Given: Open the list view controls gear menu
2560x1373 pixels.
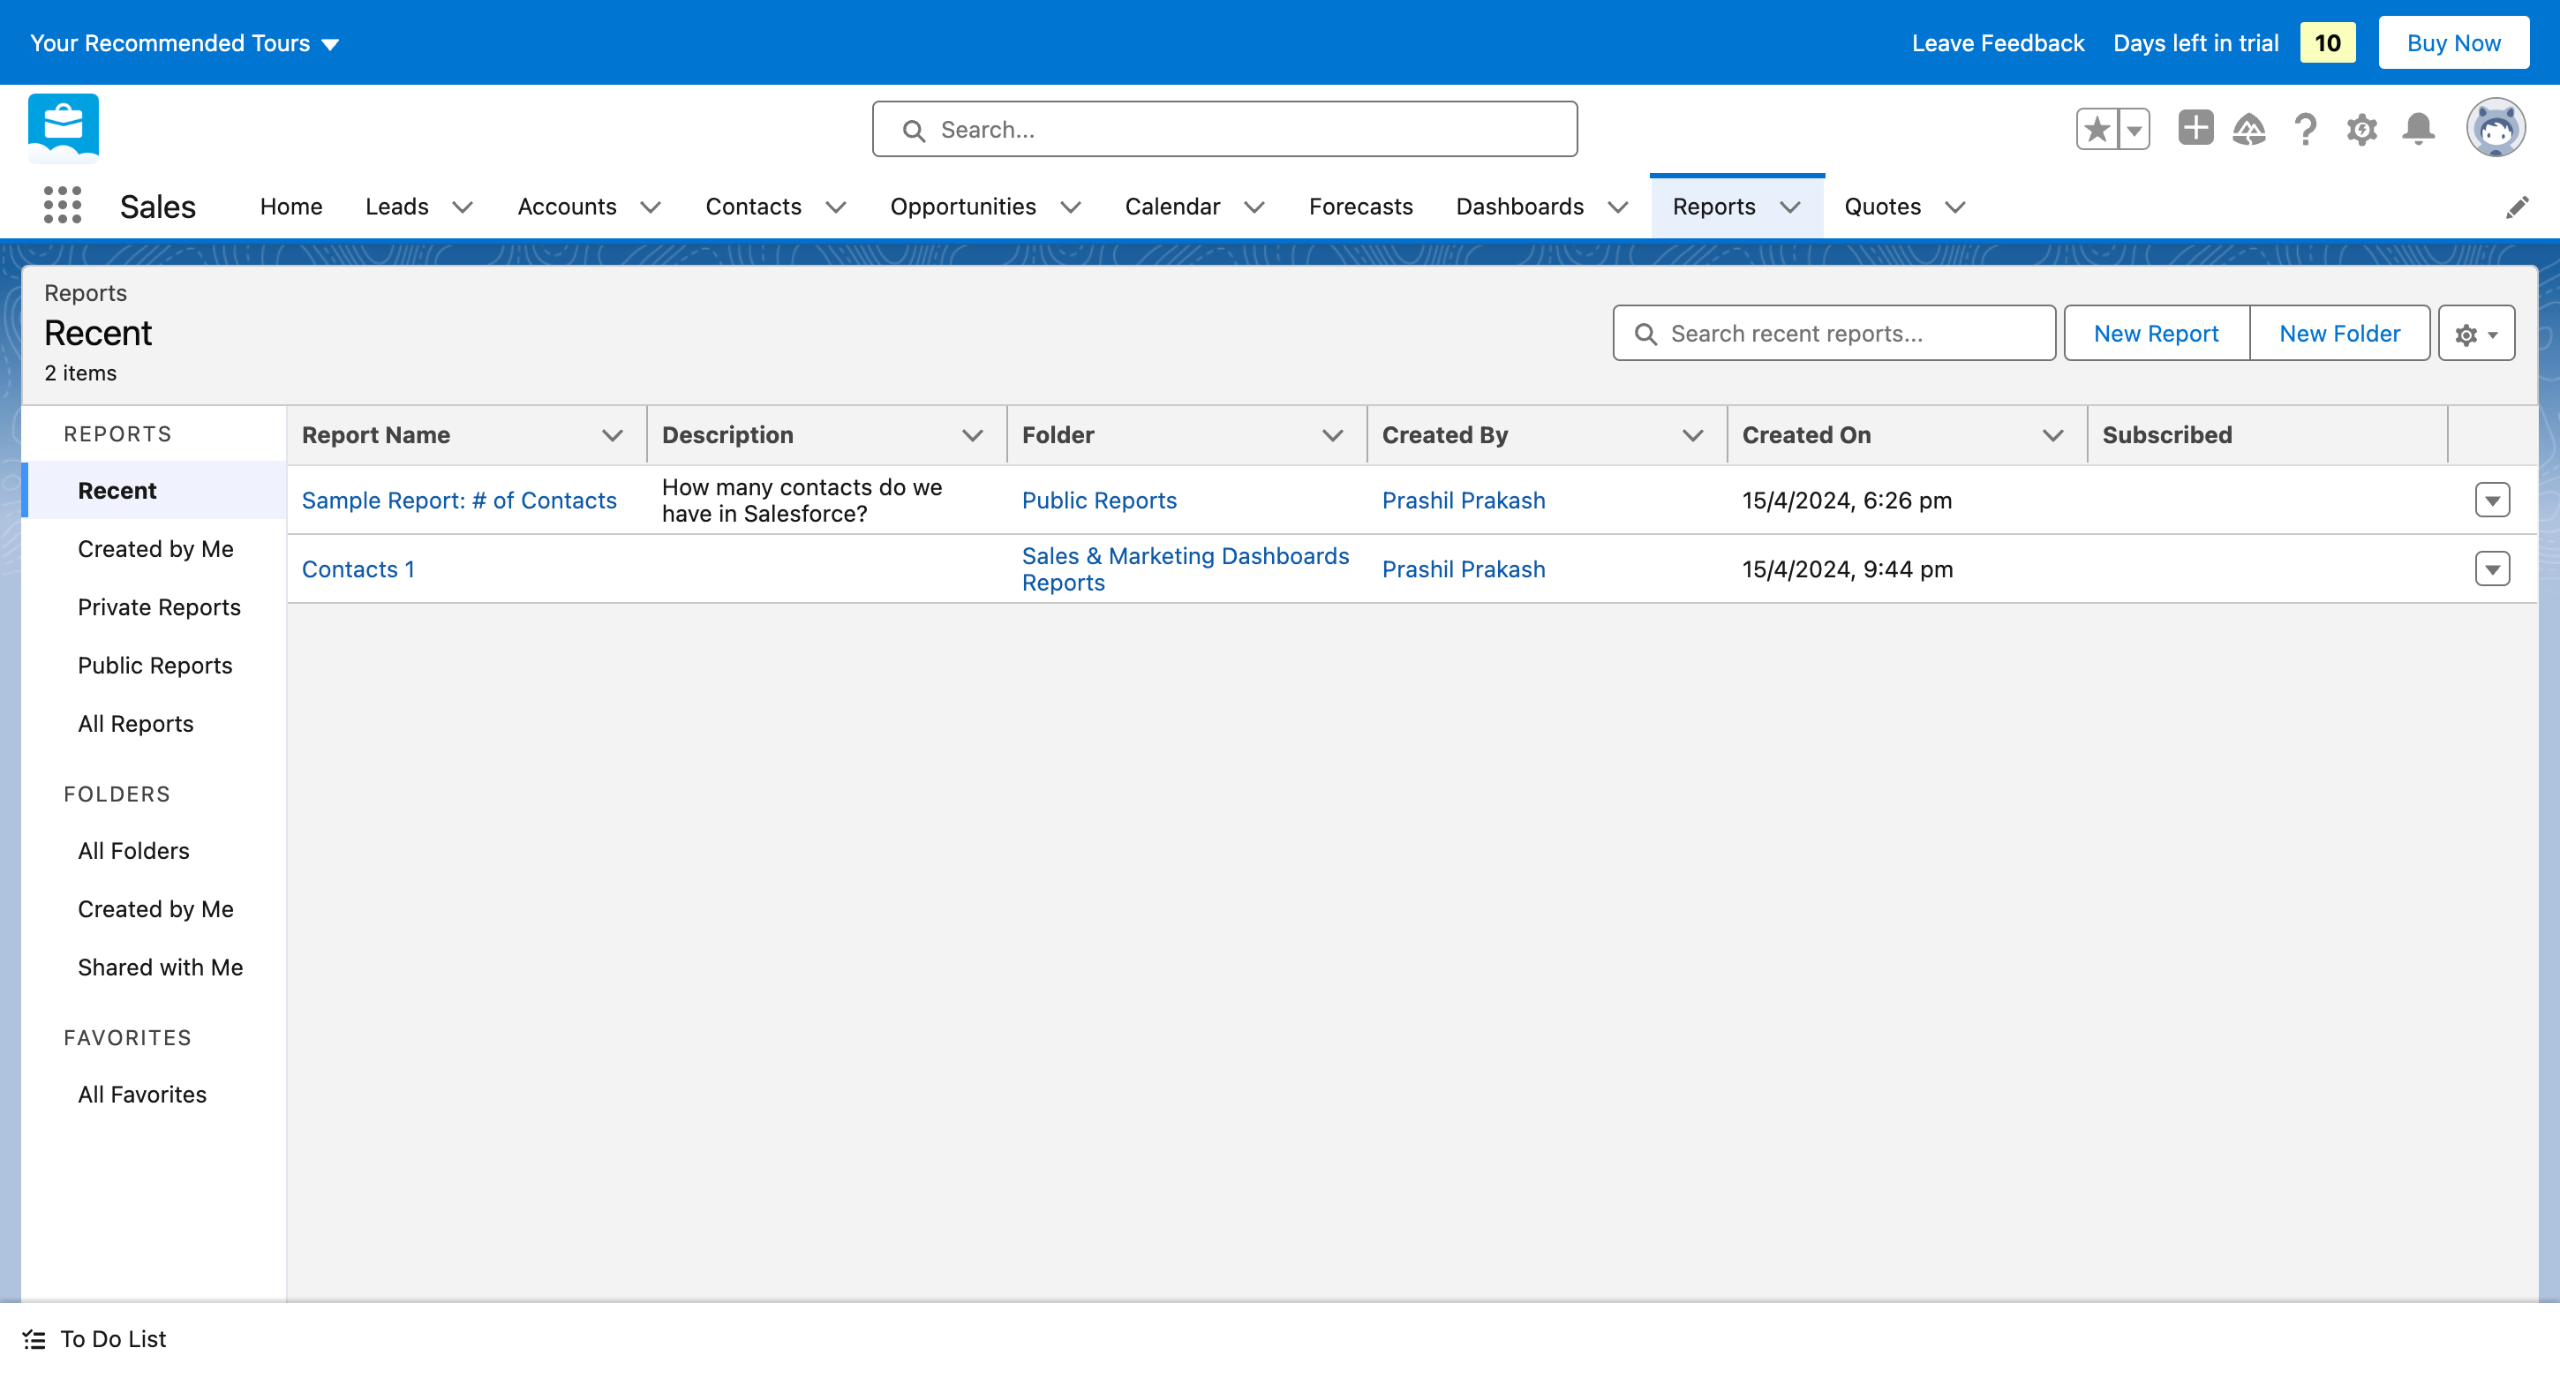Looking at the screenshot, I should pyautogui.click(x=2476, y=334).
